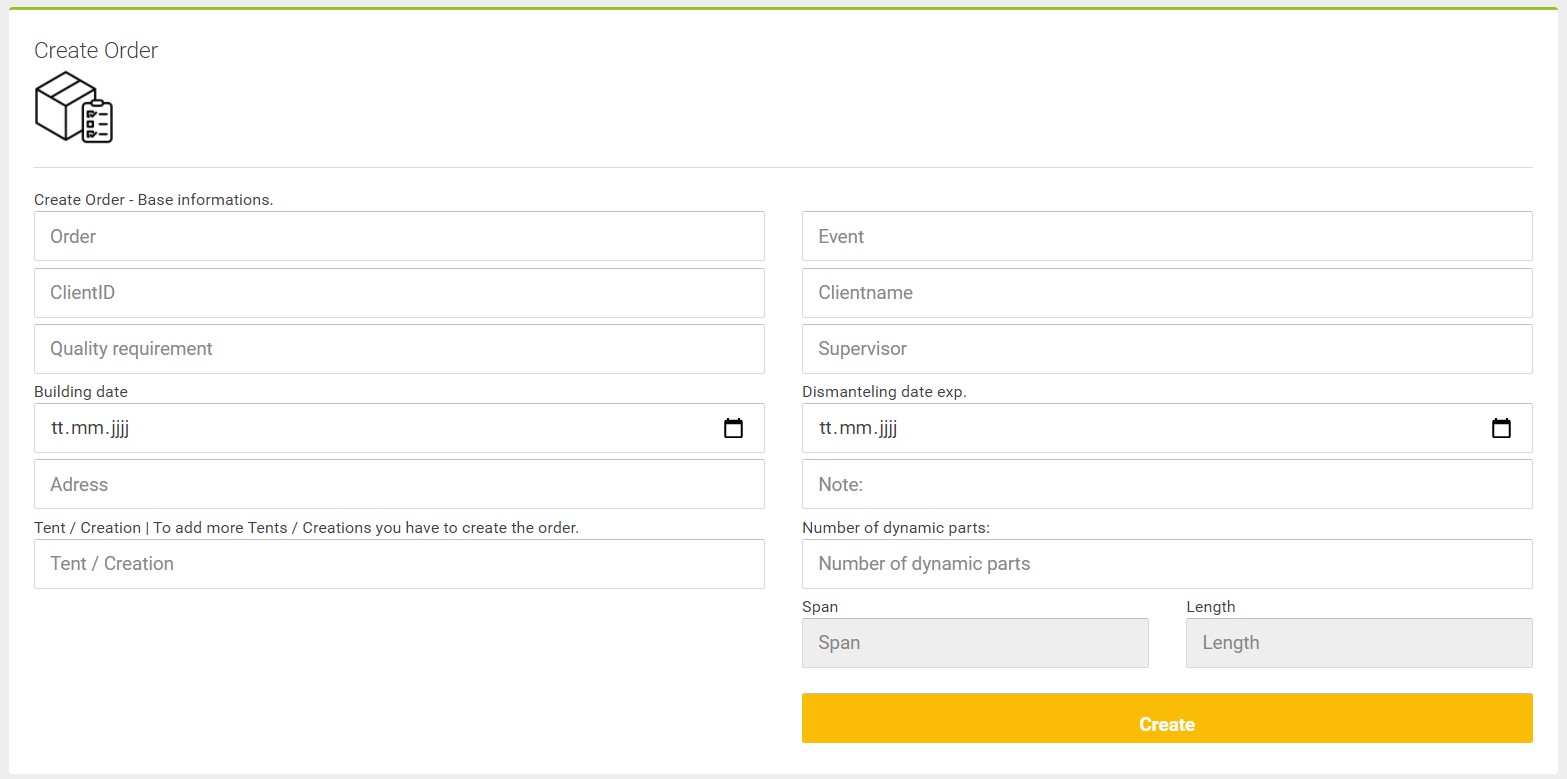Focus the Number of dynamic parts field
Image resolution: width=1567 pixels, height=779 pixels.
(1167, 564)
